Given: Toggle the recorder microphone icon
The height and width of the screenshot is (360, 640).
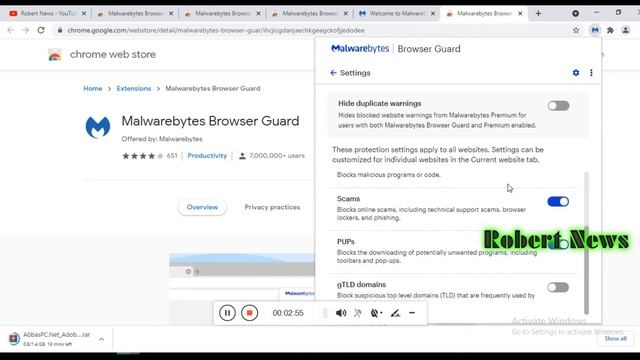Looking at the screenshot, I should click(x=358, y=313).
